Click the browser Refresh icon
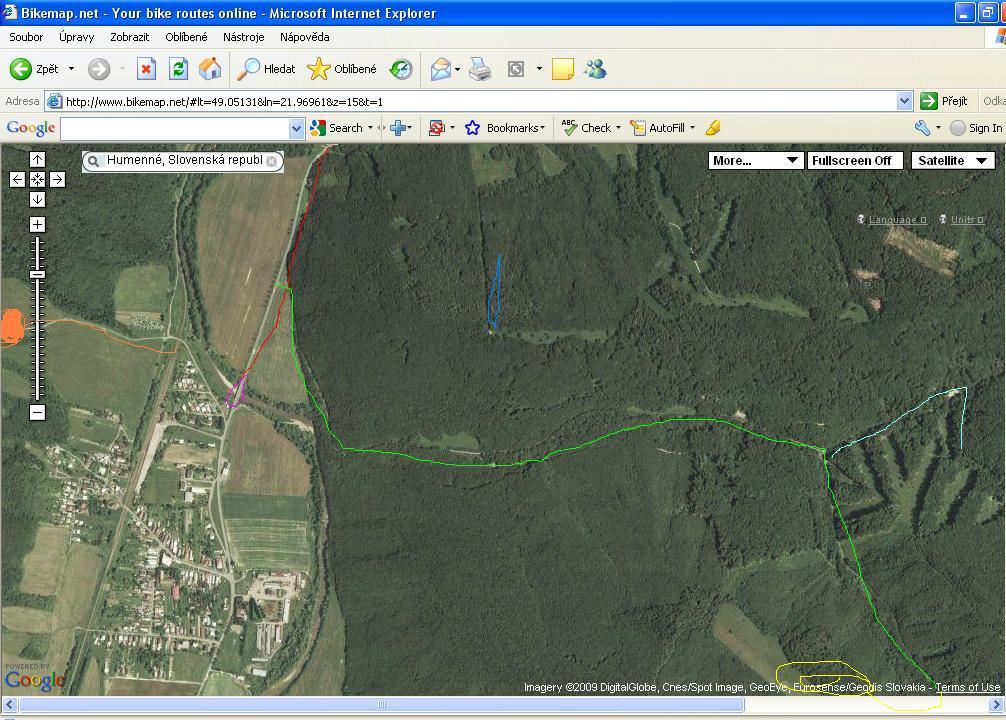The width and height of the screenshot is (1006, 720). [178, 69]
